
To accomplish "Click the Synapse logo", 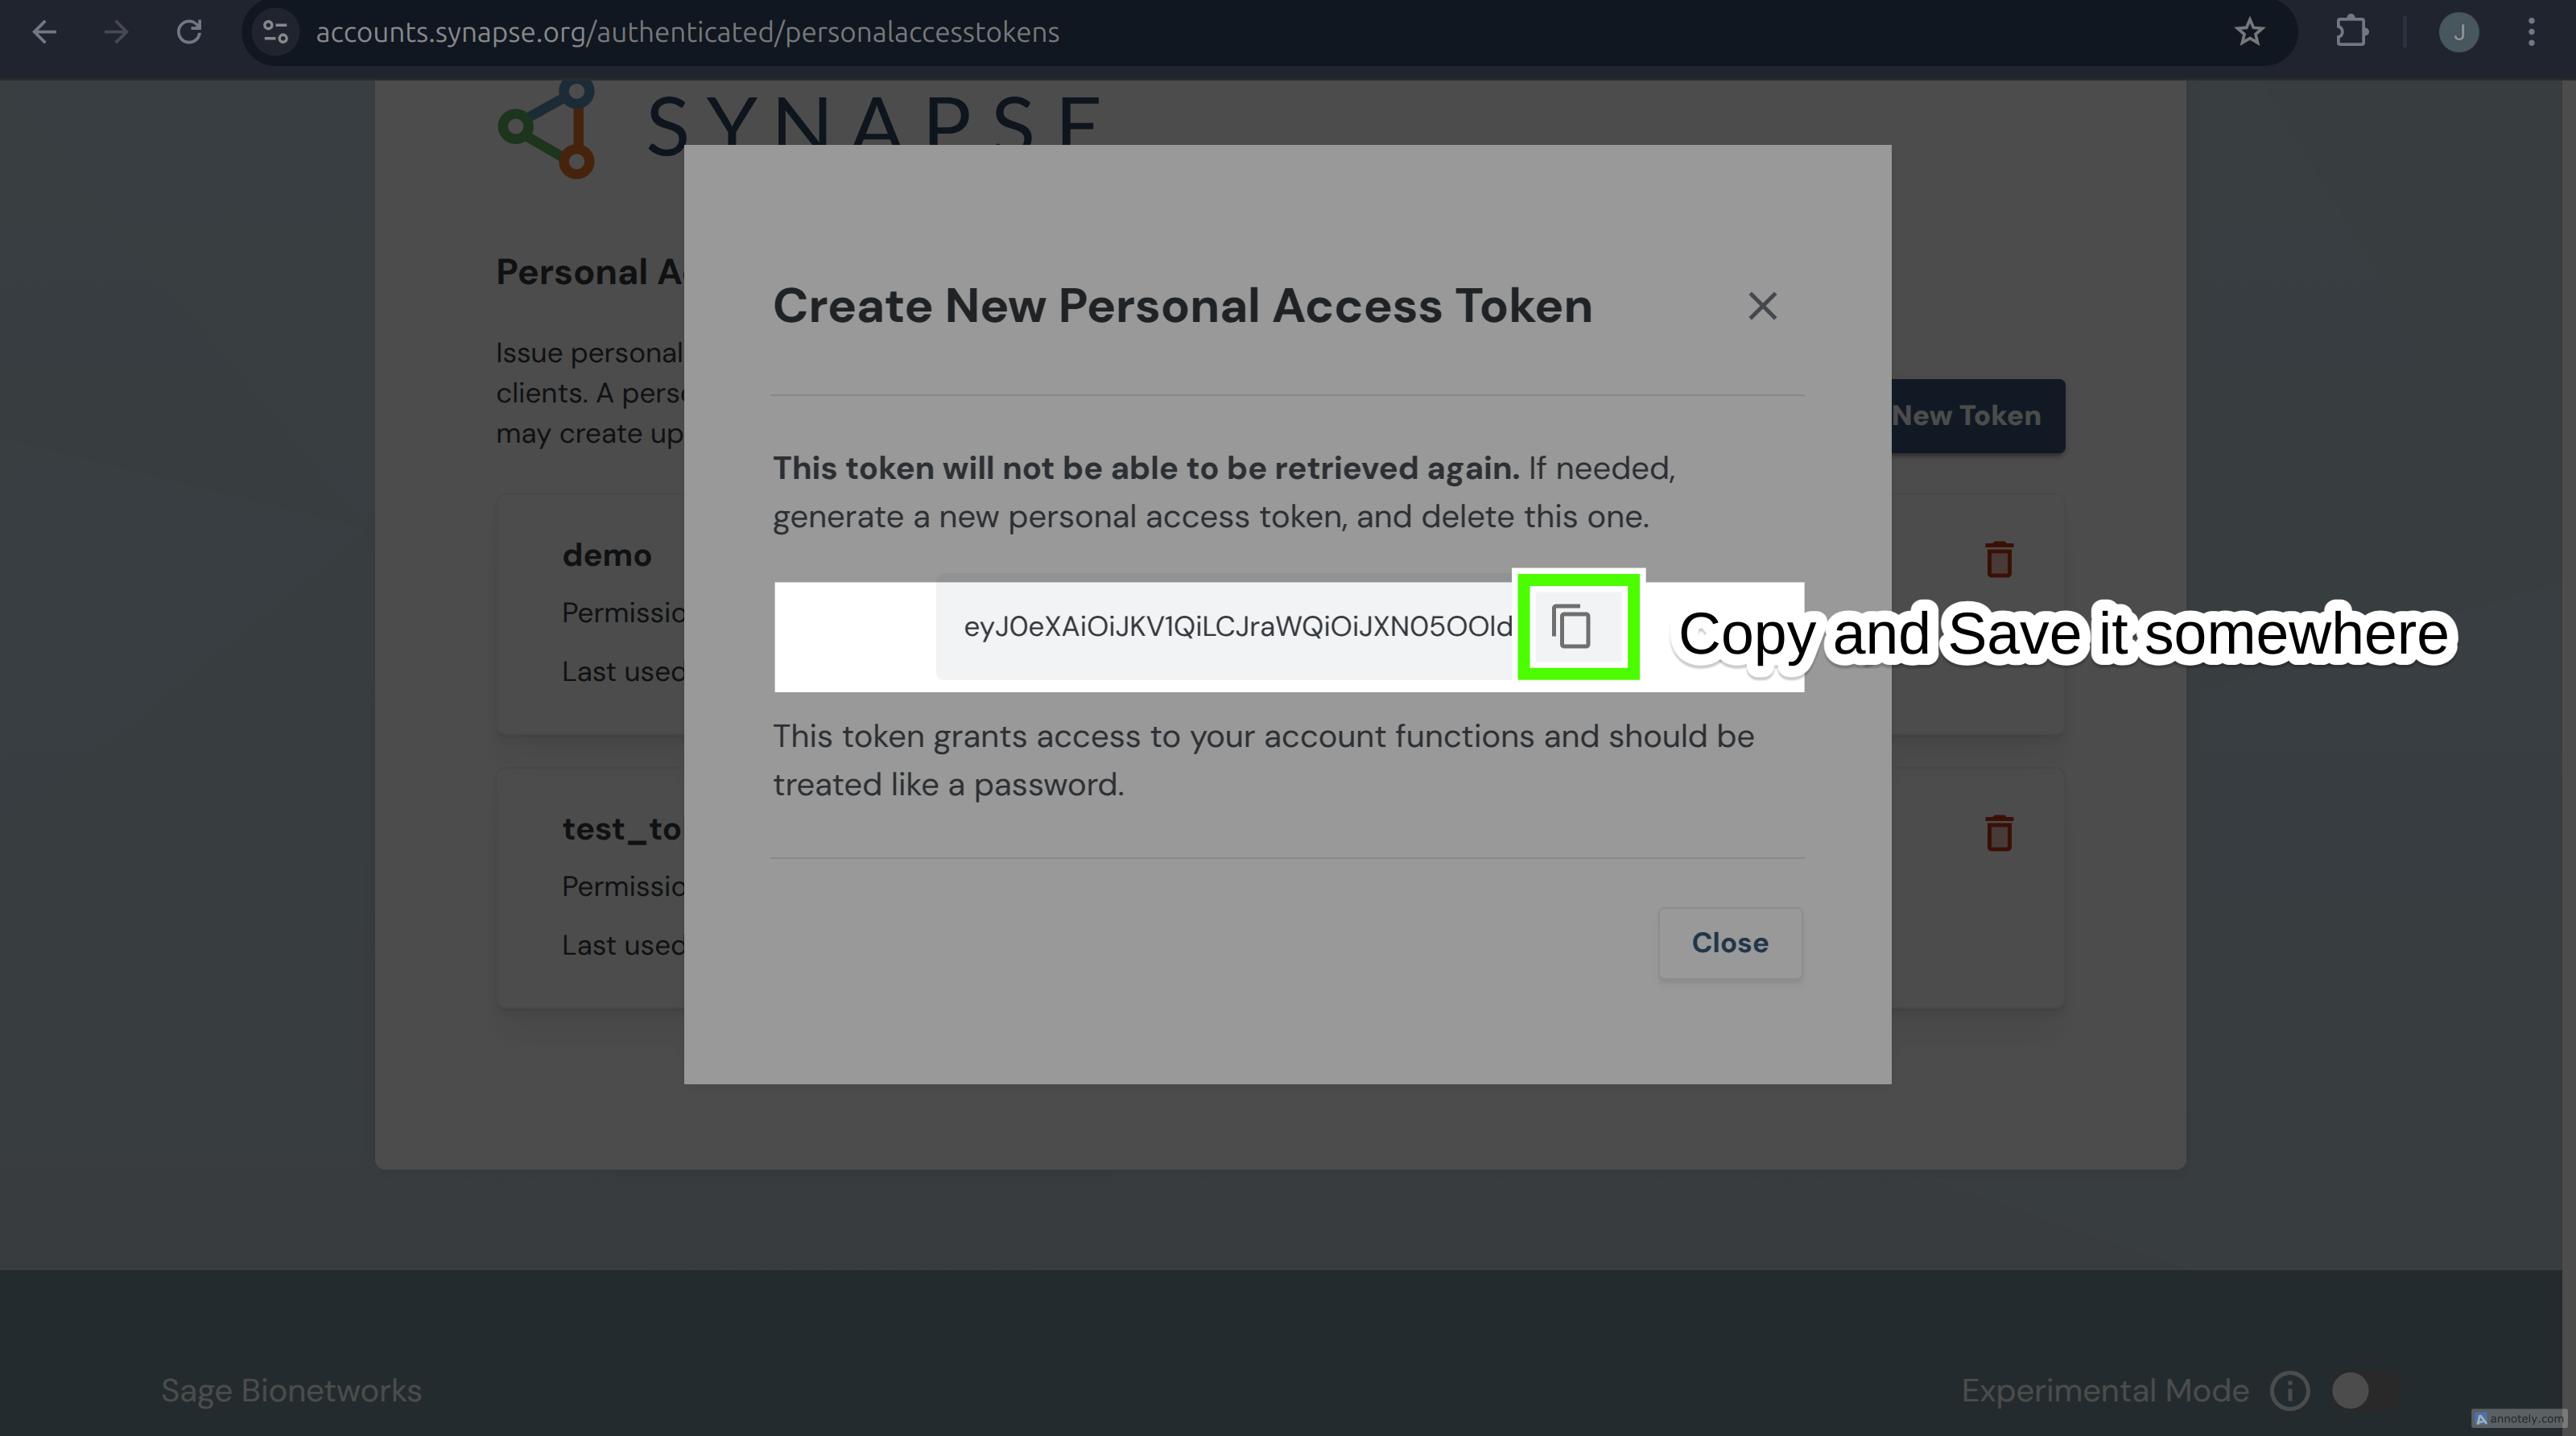I will tap(800, 128).
